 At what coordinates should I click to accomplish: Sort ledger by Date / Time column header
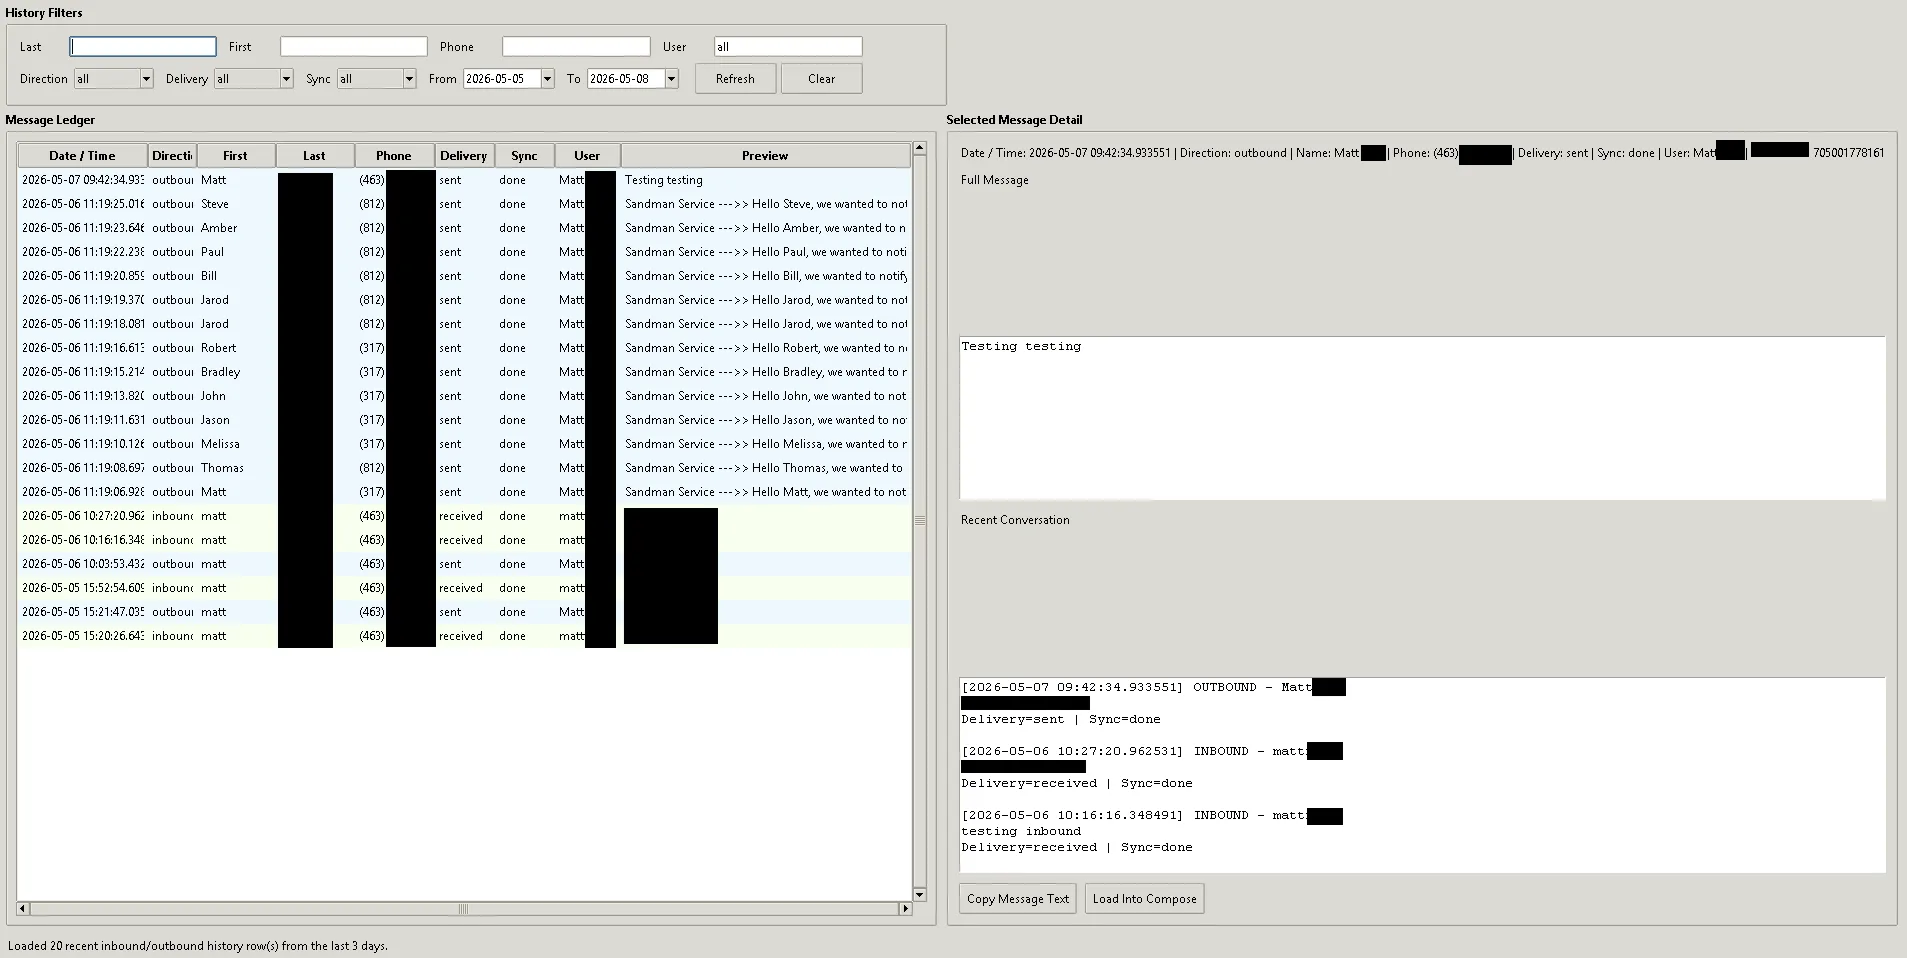(82, 156)
